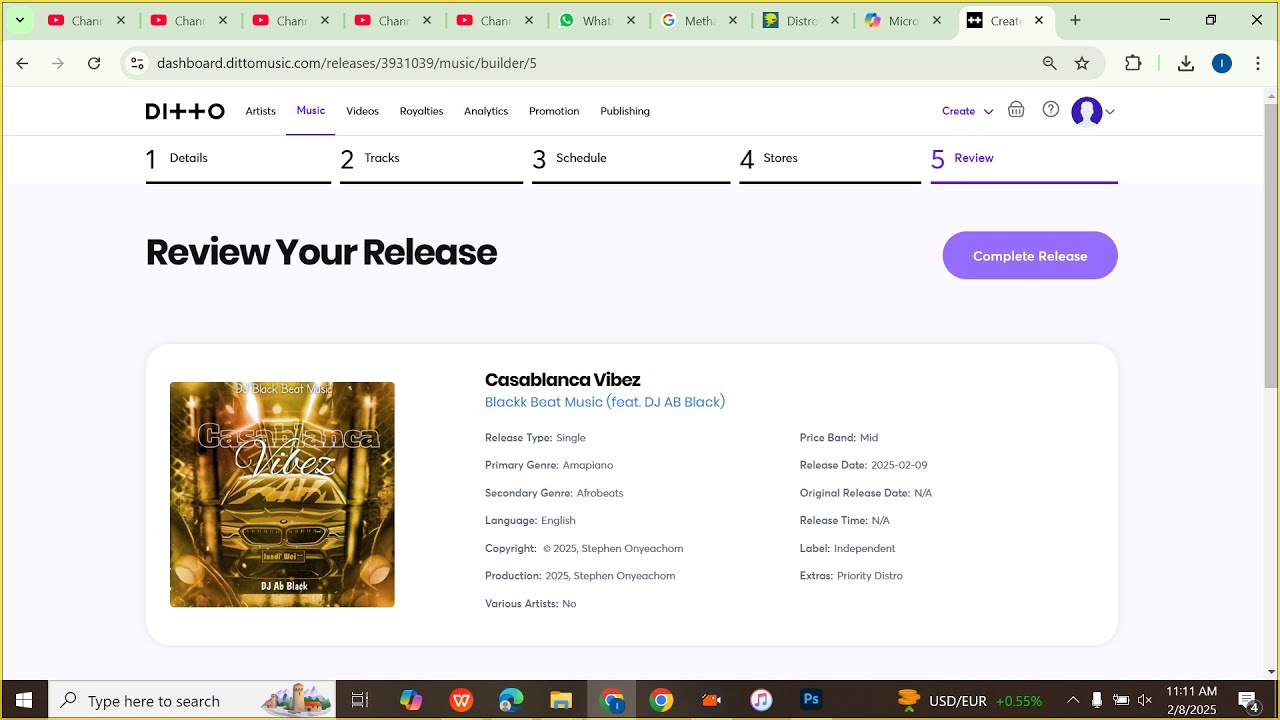1280x720 pixels.
Task: Open WPS Office from the taskbar
Action: (461, 700)
